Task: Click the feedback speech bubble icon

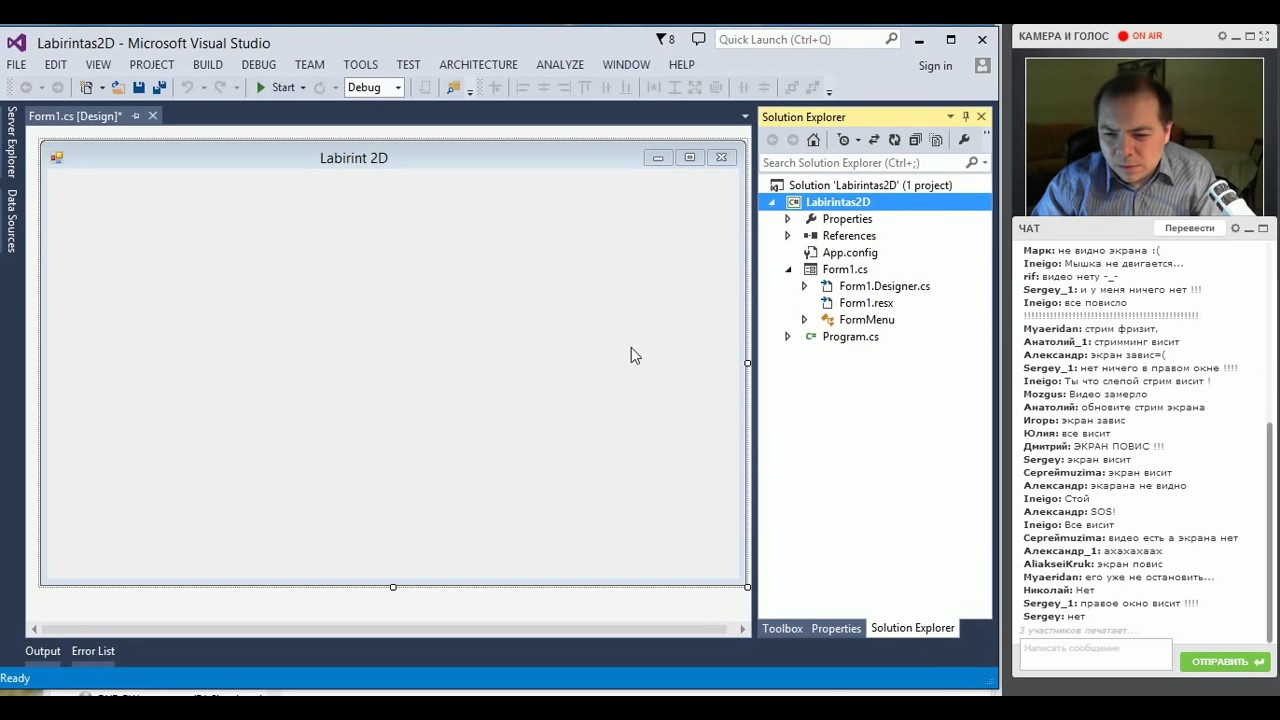Action: (698, 39)
